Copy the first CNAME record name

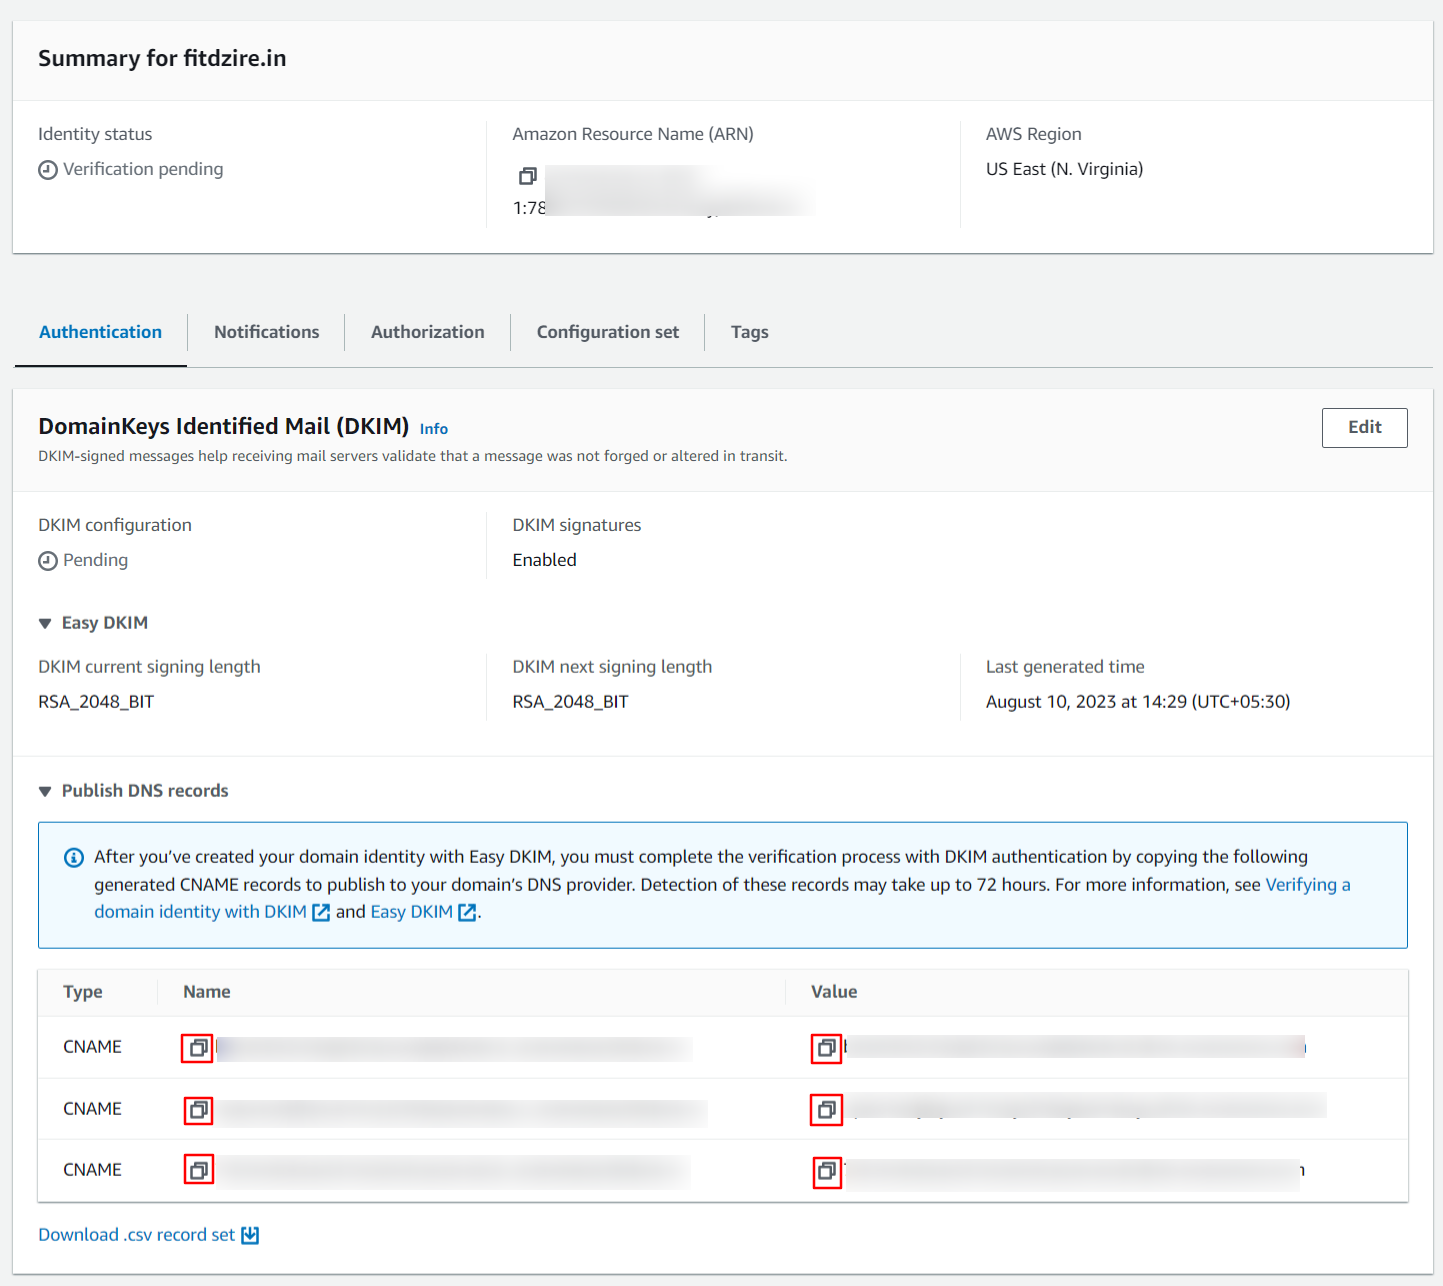[x=198, y=1048]
